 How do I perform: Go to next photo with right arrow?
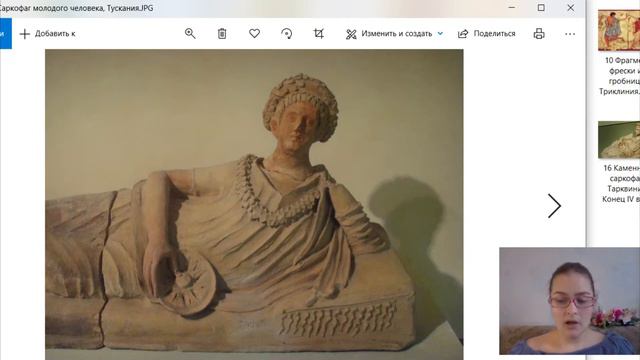click(x=554, y=206)
